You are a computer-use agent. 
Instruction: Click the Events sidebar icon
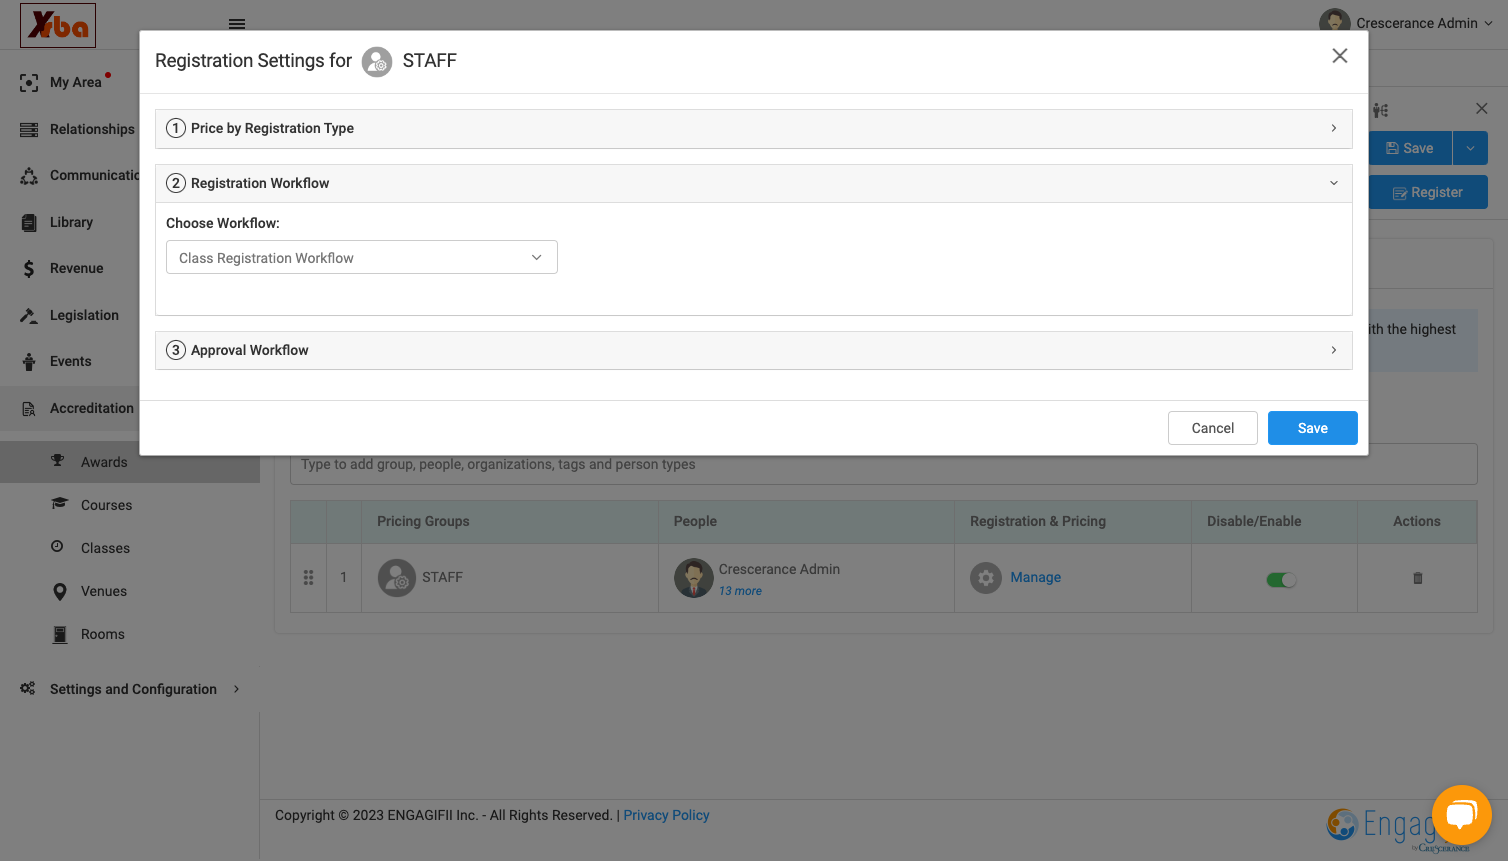point(29,362)
